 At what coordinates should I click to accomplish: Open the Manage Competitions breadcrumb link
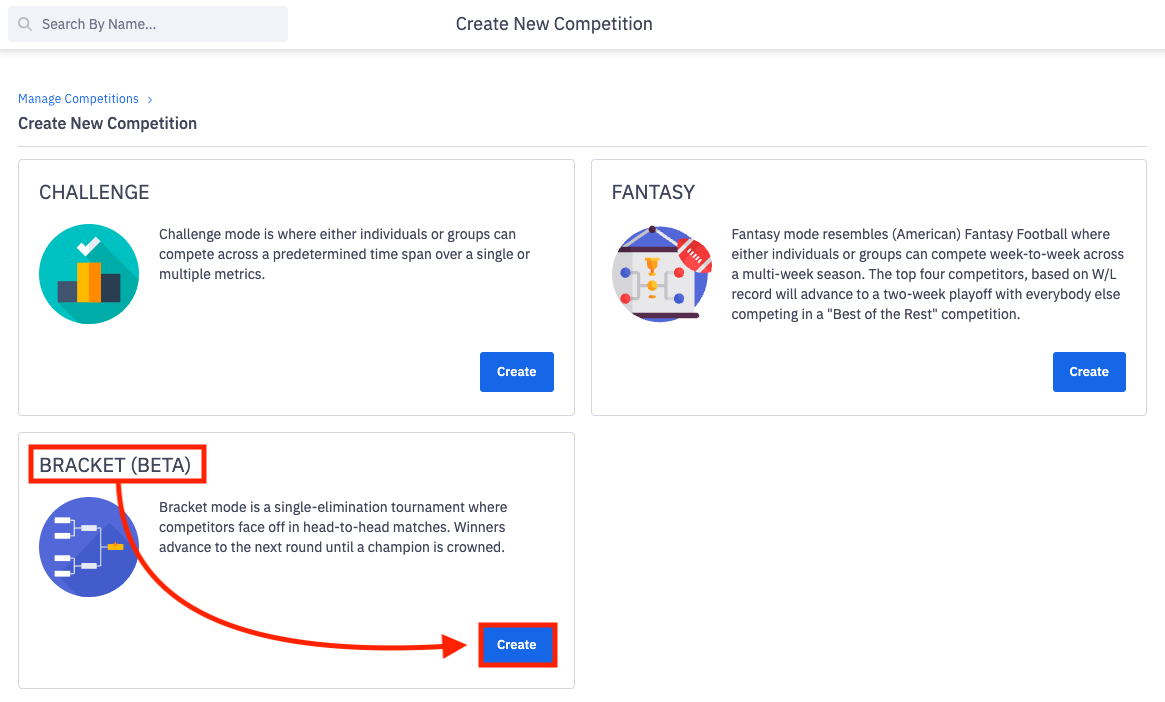78,99
